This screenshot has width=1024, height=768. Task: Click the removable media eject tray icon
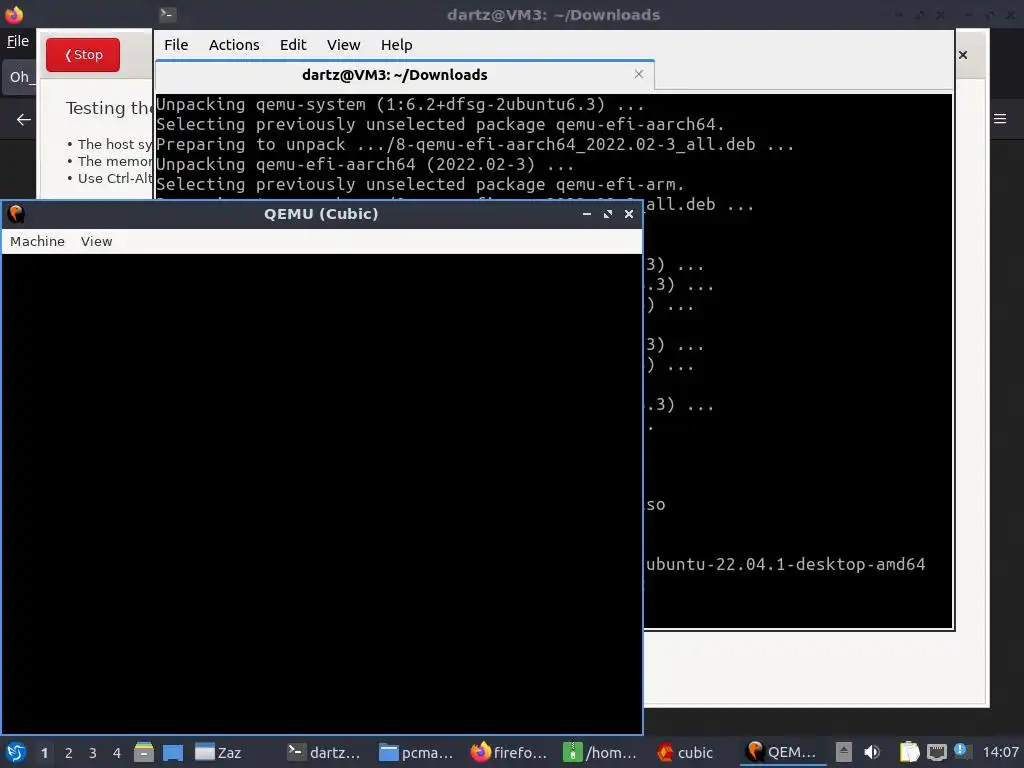click(x=844, y=752)
